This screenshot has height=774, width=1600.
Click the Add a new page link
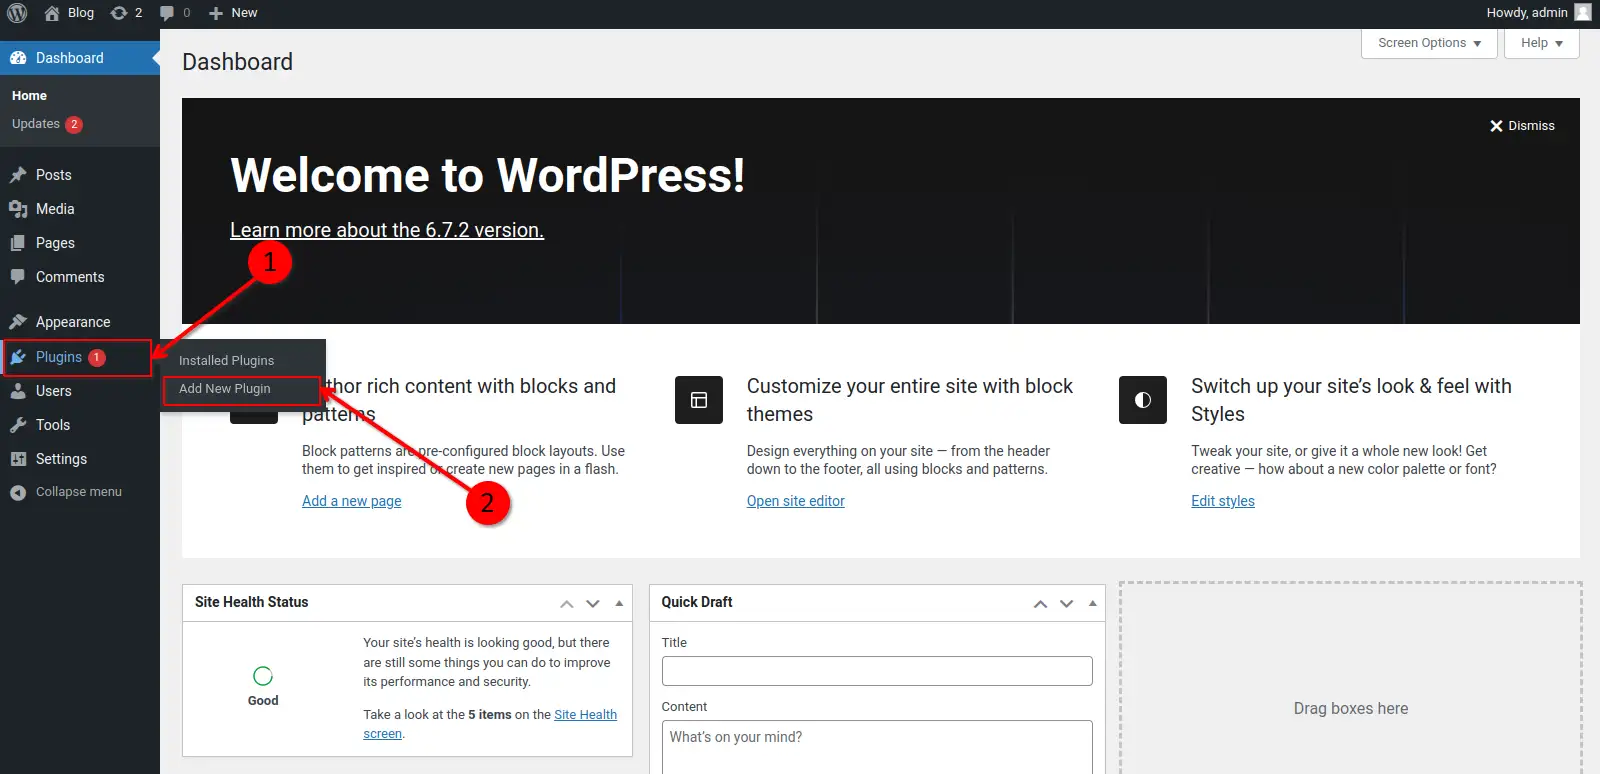(352, 501)
